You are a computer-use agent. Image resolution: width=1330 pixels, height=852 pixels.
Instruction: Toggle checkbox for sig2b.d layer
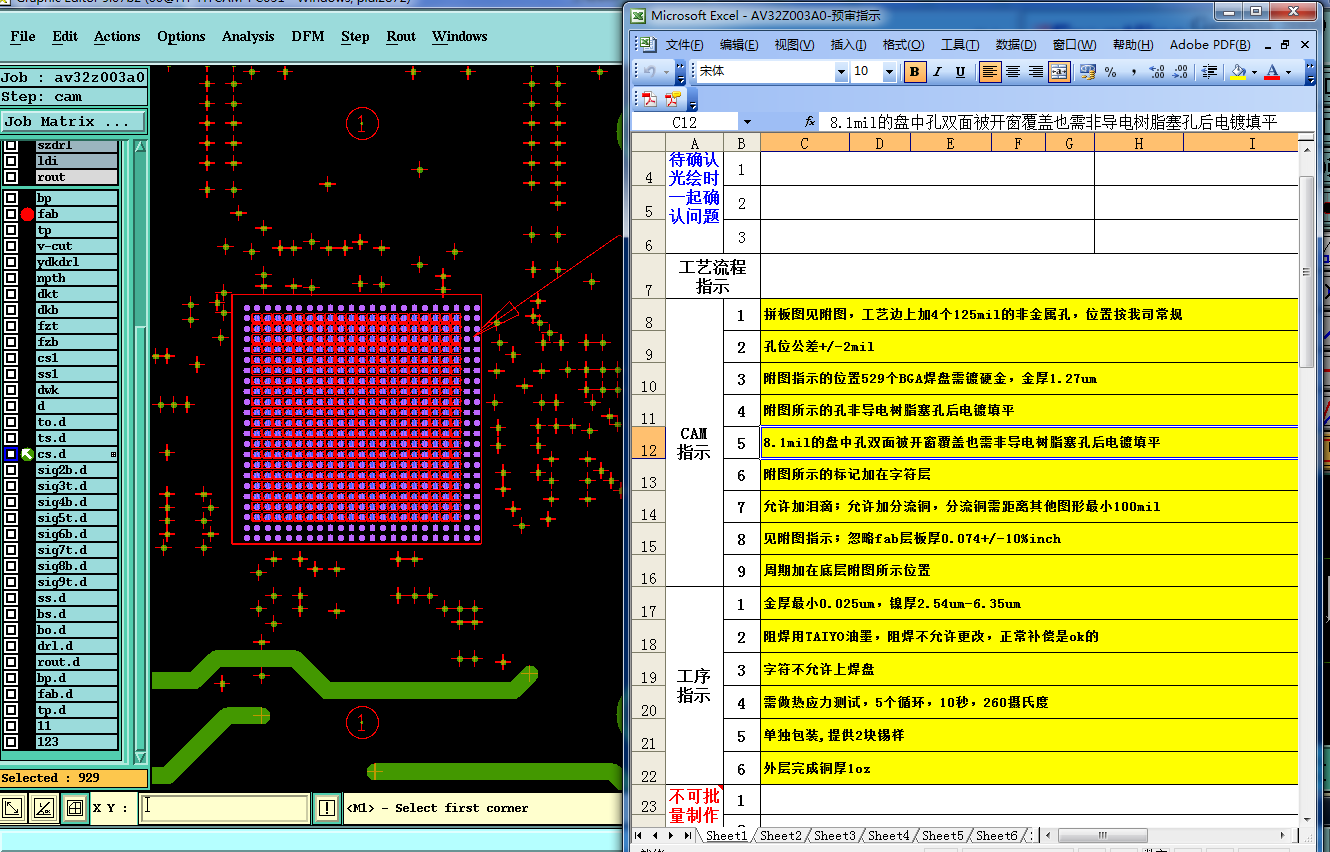pos(11,470)
